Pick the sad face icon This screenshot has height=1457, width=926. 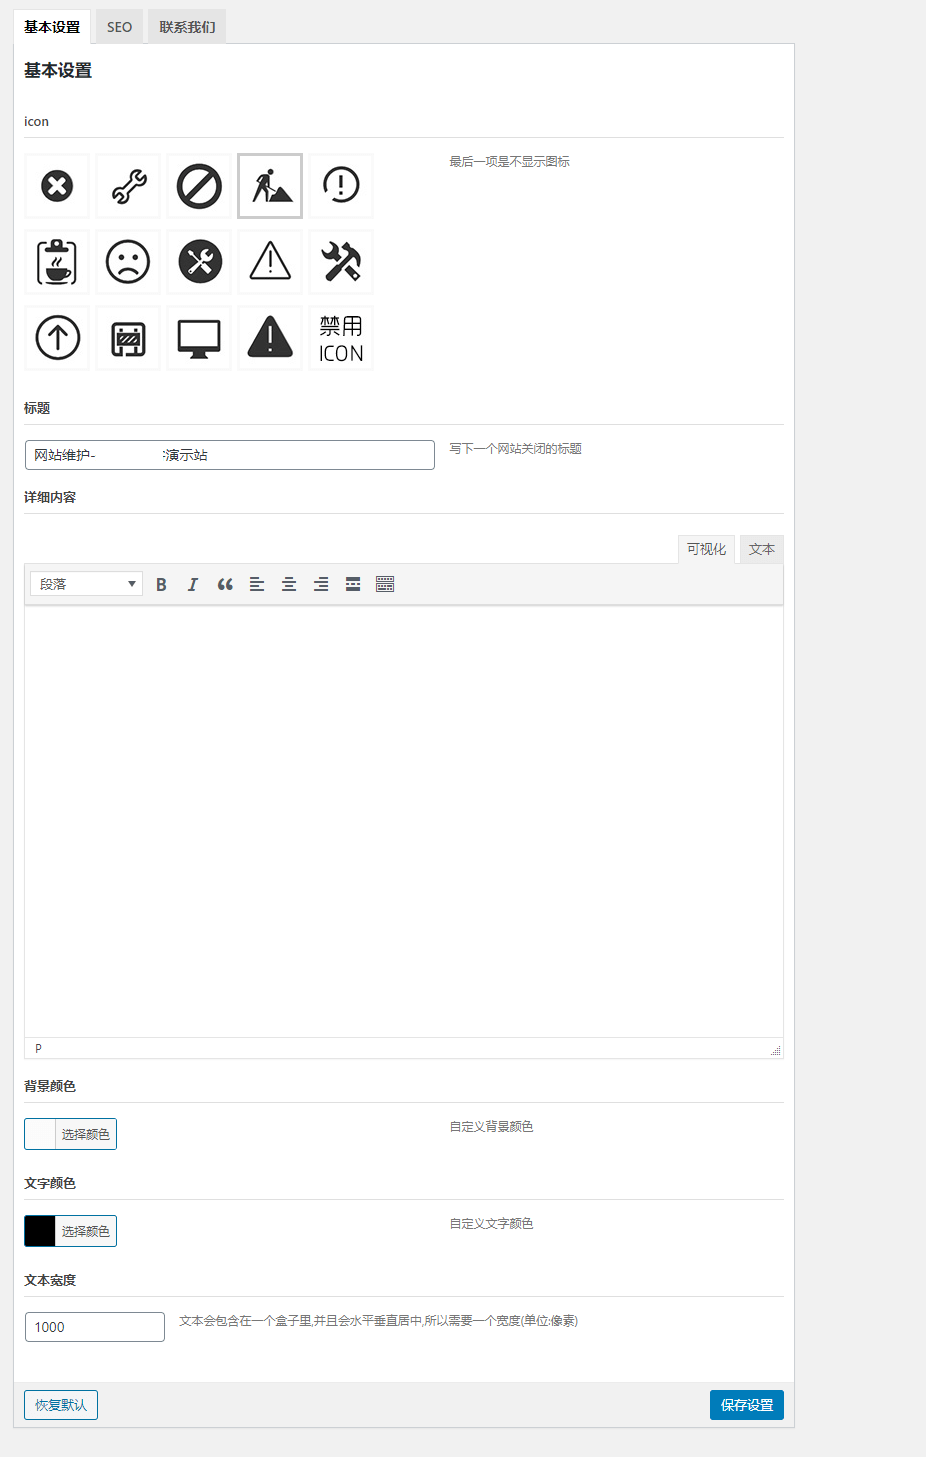(x=128, y=262)
